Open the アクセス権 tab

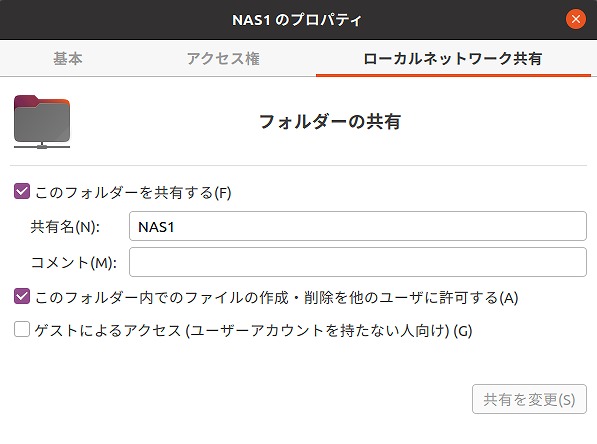[x=223, y=59]
